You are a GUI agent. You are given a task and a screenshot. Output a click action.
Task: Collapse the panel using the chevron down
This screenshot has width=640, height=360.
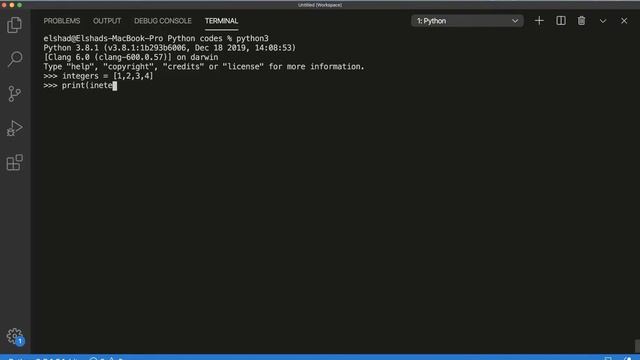point(603,21)
